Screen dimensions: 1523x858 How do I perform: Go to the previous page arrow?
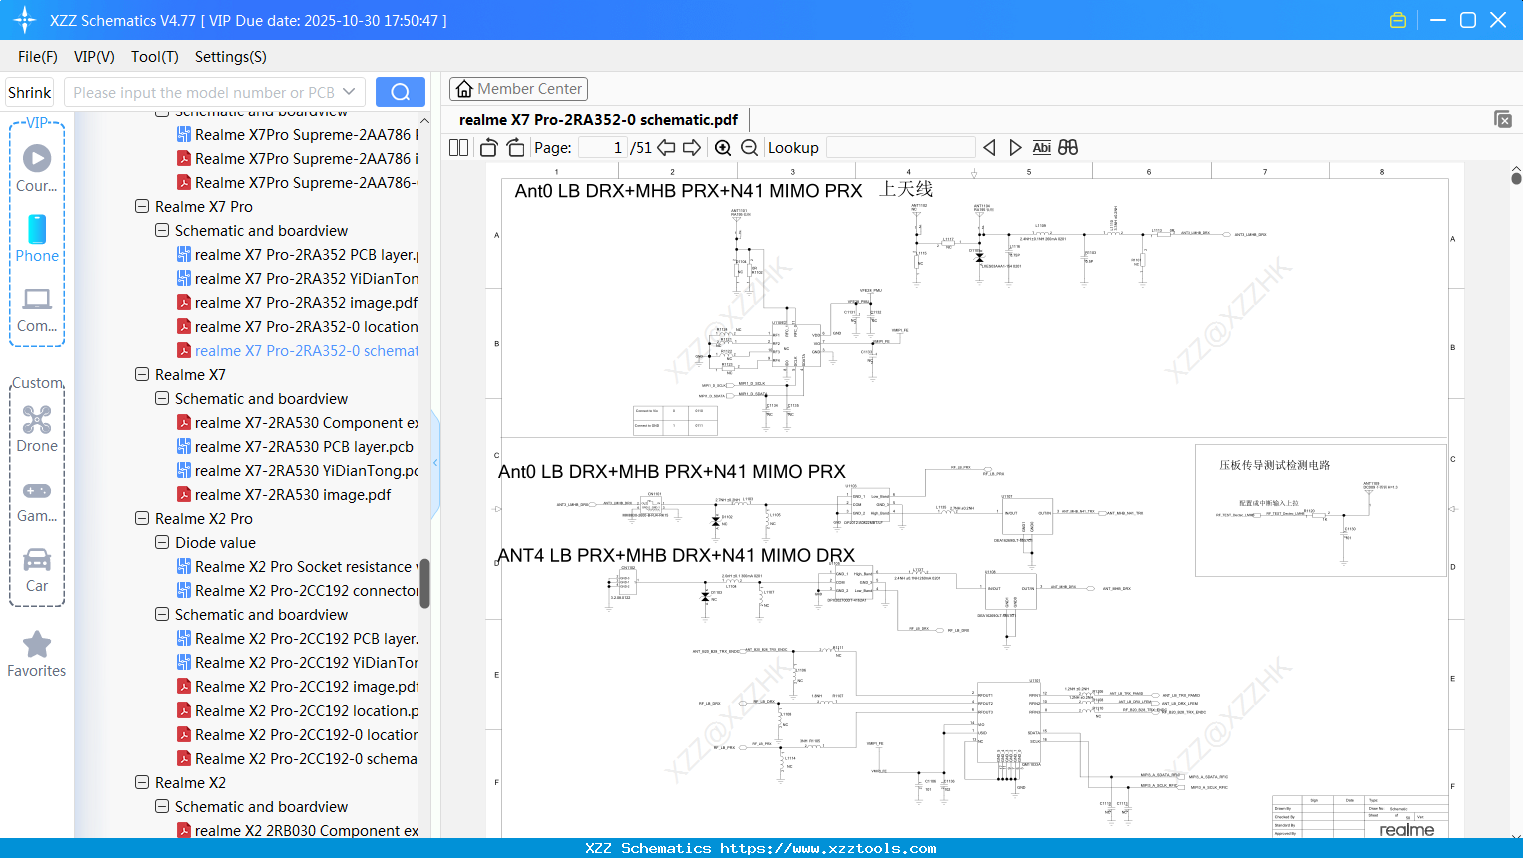point(666,148)
